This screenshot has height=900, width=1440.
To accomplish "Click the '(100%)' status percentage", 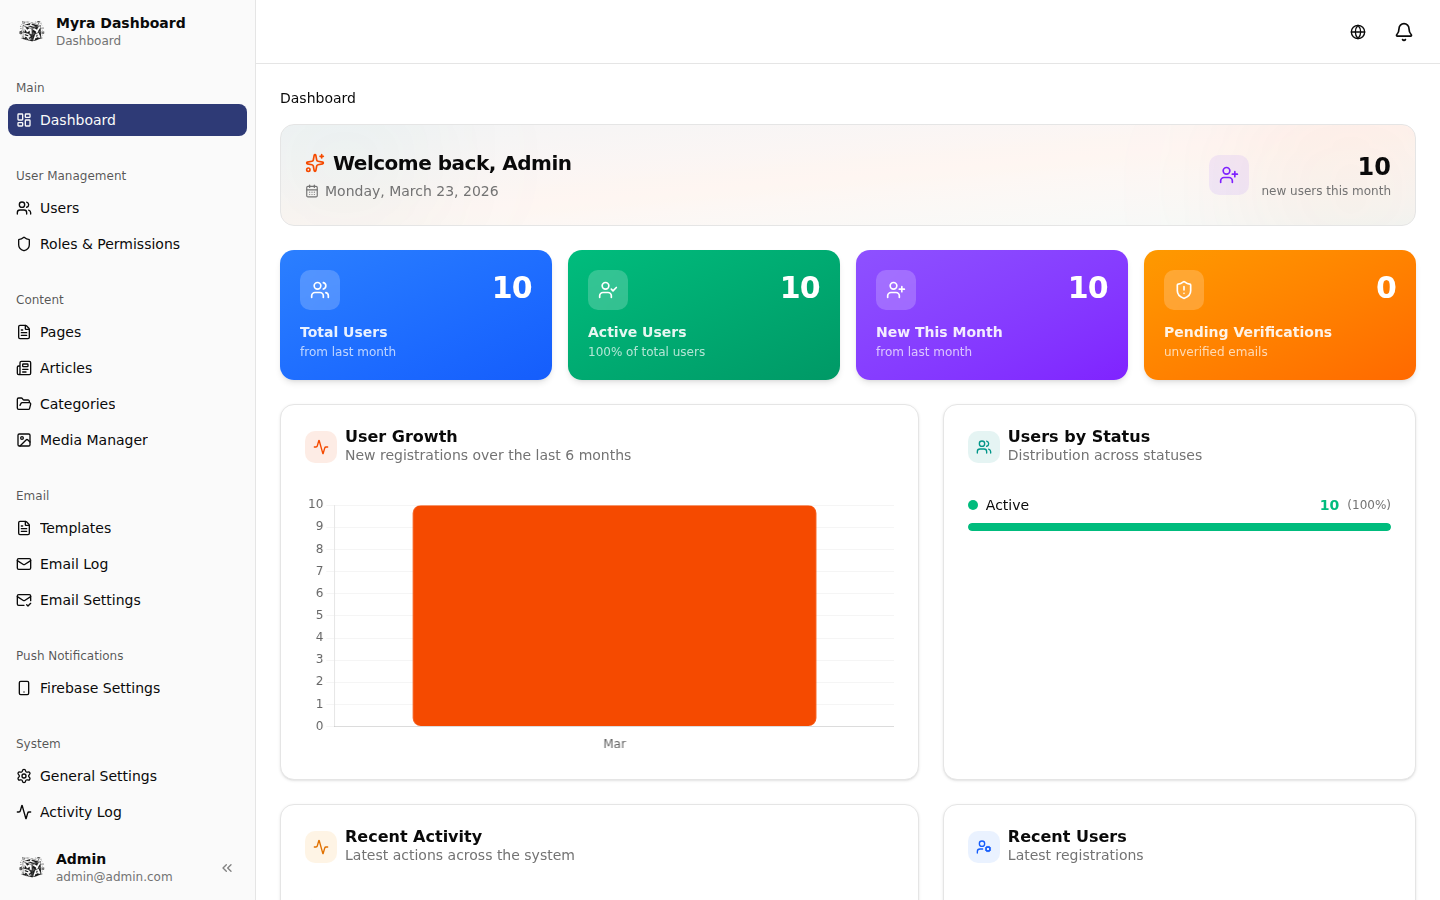I will coord(1369,505).
